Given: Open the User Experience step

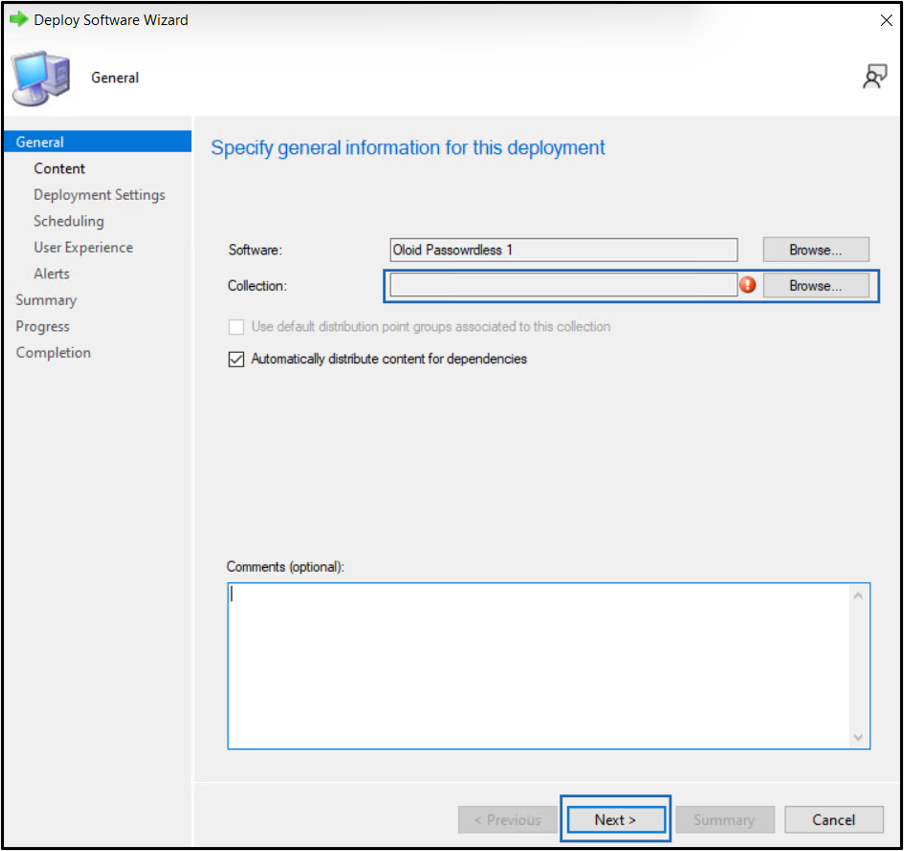Looking at the screenshot, I should 83,247.
